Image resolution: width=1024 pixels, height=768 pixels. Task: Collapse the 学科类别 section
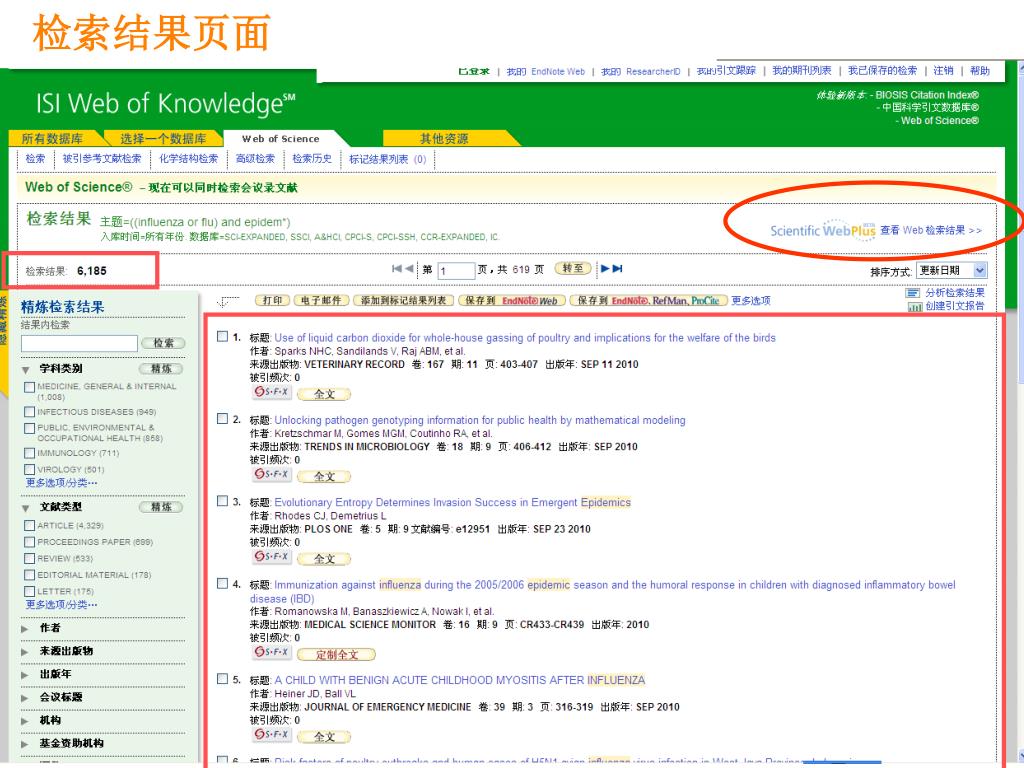click(25, 370)
